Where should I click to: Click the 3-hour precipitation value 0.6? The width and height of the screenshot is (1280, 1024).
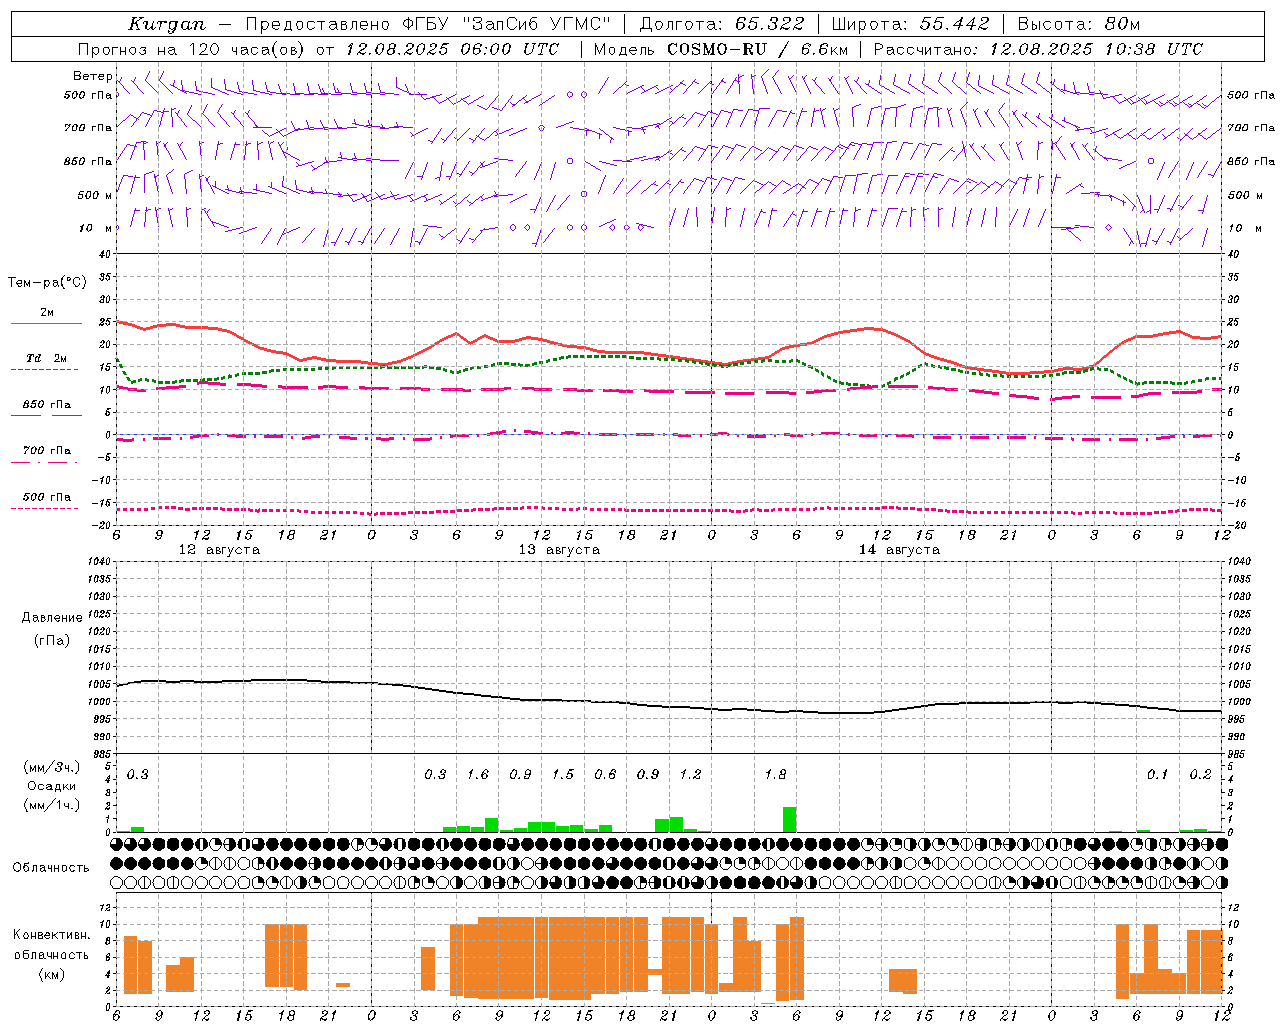(605, 775)
